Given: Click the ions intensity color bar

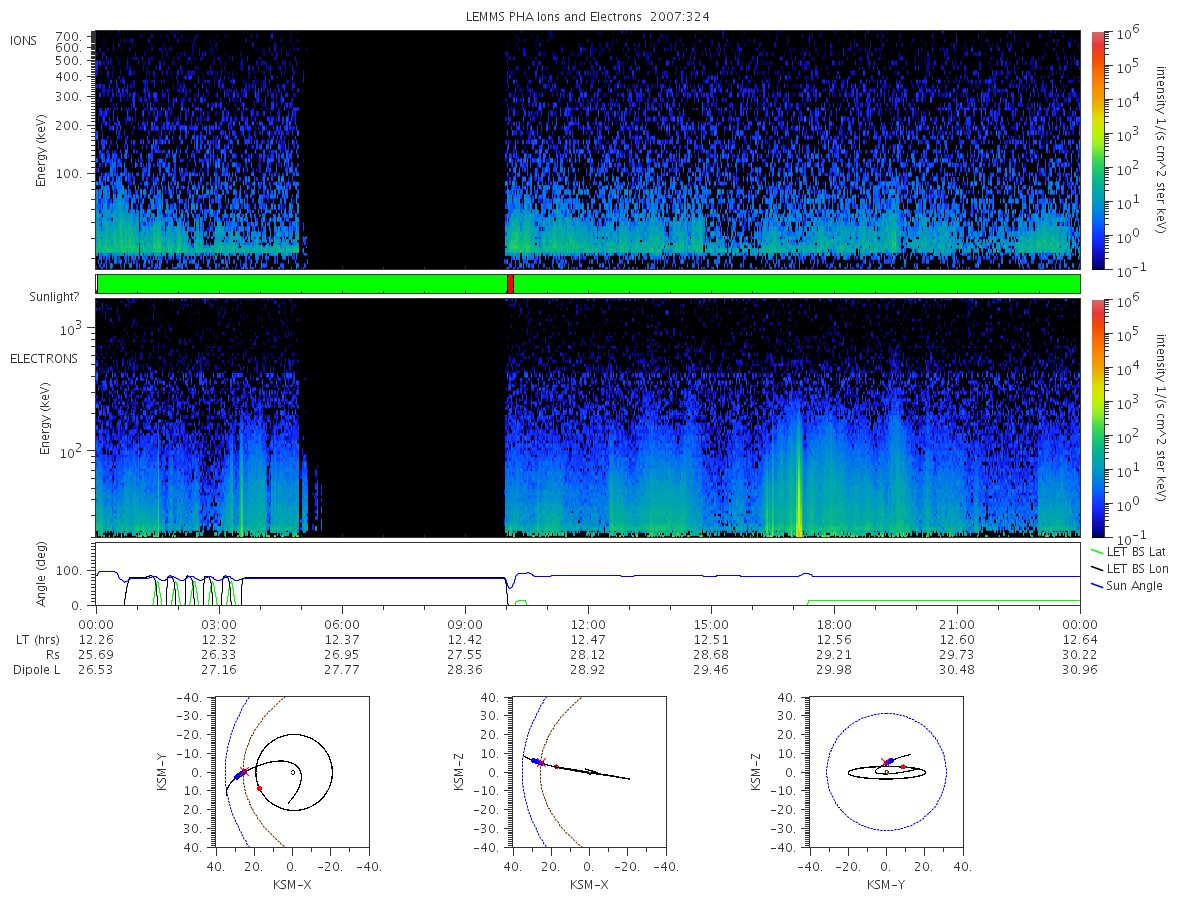Looking at the screenshot, I should click(1097, 150).
